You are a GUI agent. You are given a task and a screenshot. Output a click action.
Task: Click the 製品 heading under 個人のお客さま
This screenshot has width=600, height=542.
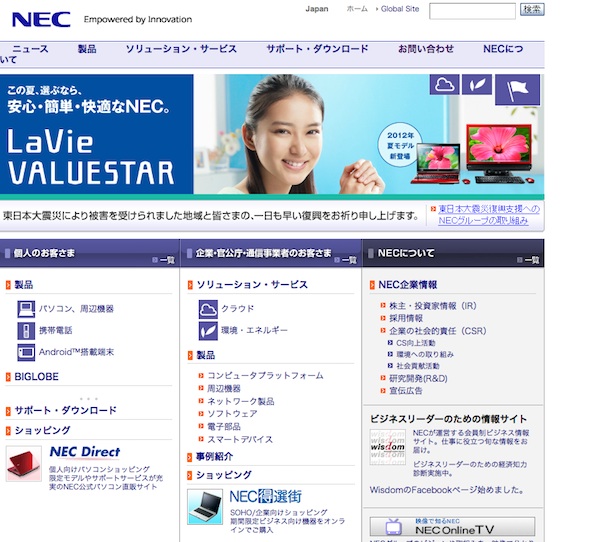coord(24,285)
